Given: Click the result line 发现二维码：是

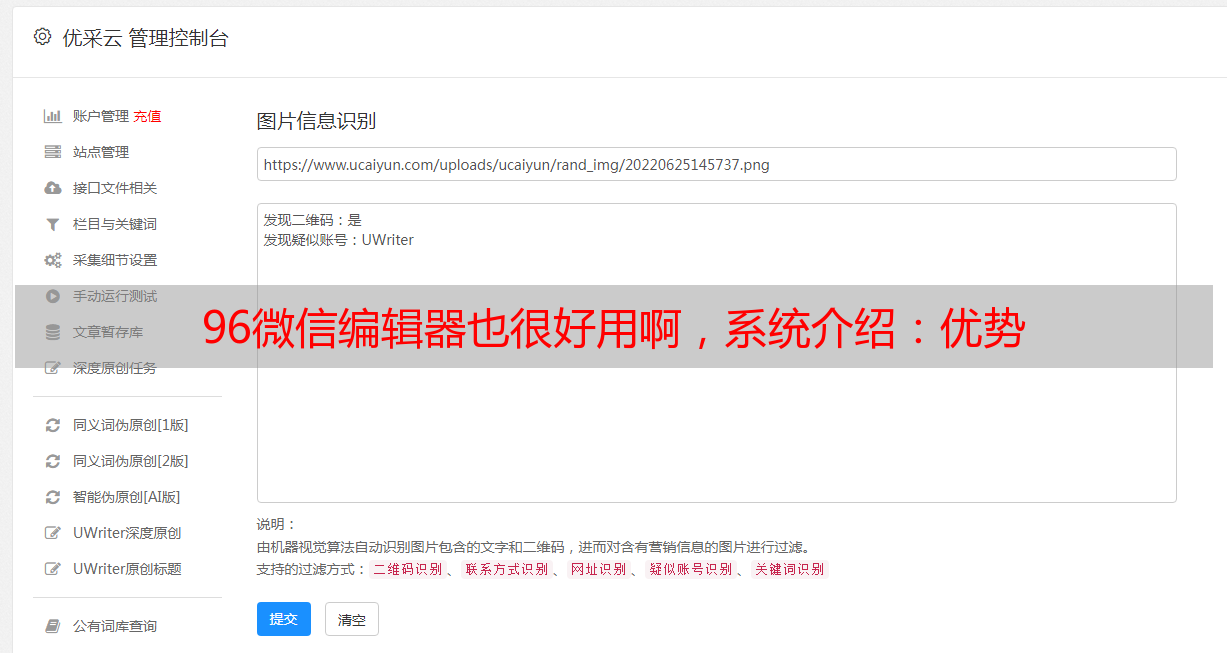Looking at the screenshot, I should click(x=312, y=220).
